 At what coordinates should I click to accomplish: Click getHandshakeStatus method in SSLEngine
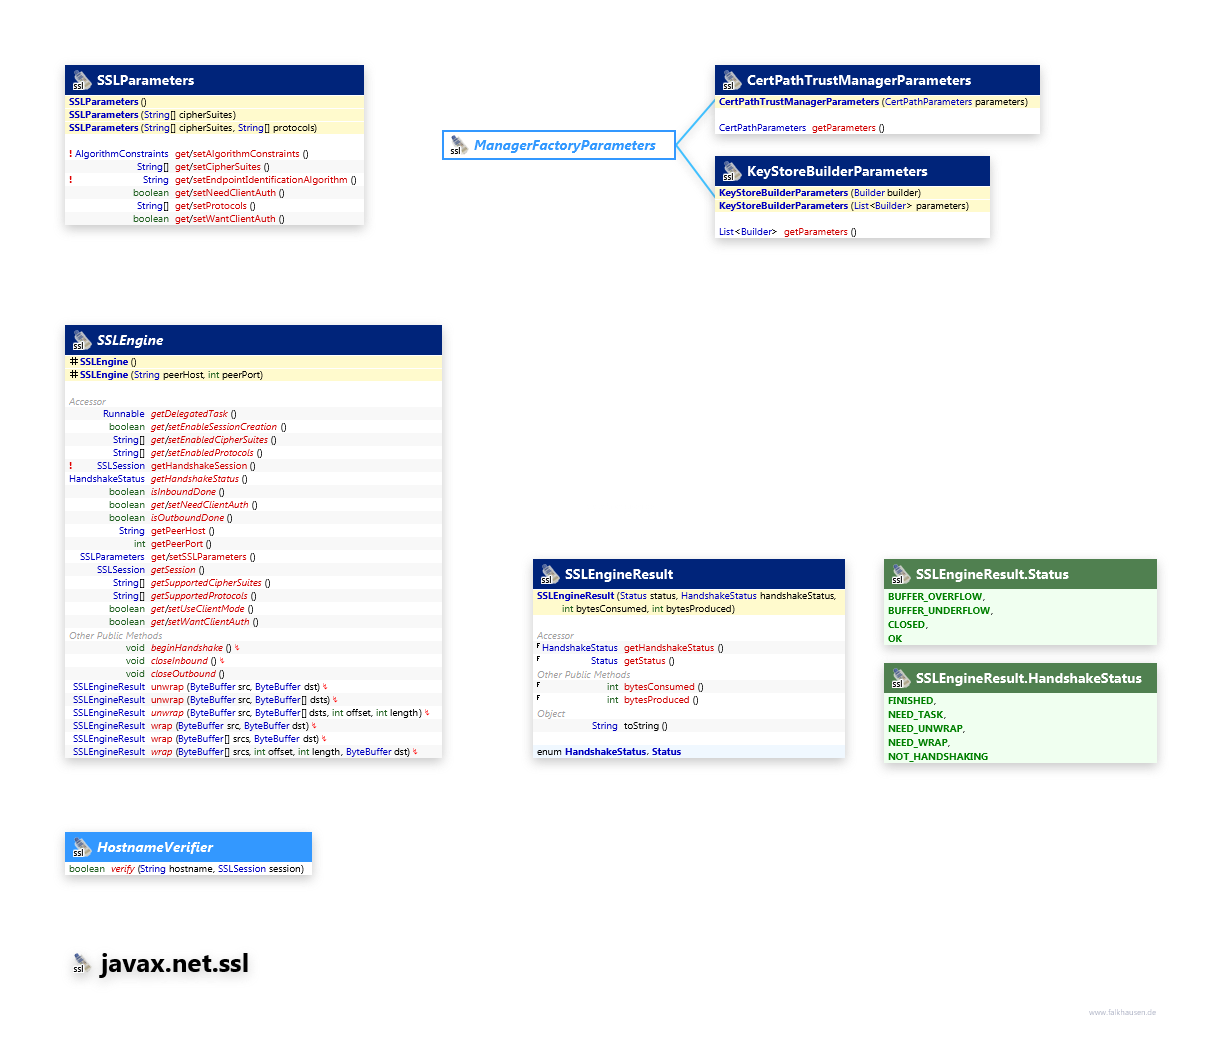pos(195,479)
